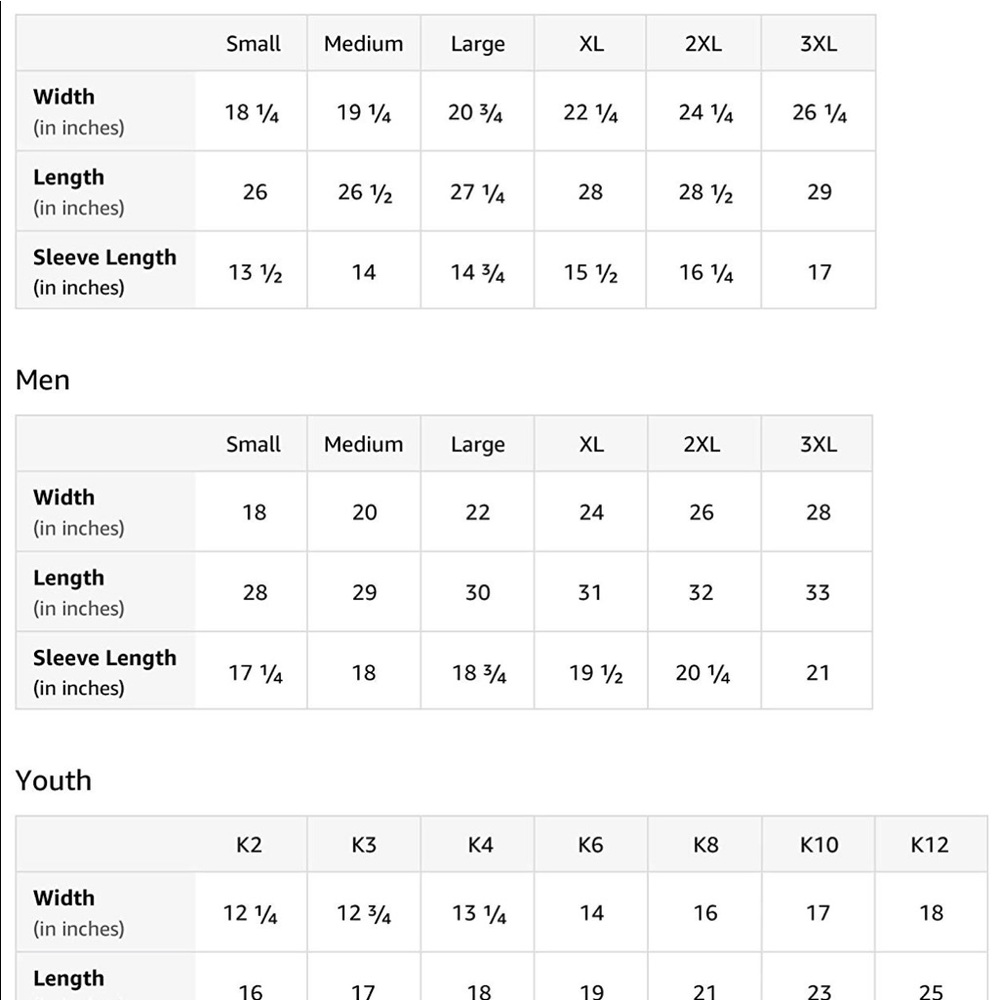This screenshot has width=1000, height=1000.
Task: Select the 26 ¼ width cell under 3XL
Action: tap(818, 112)
